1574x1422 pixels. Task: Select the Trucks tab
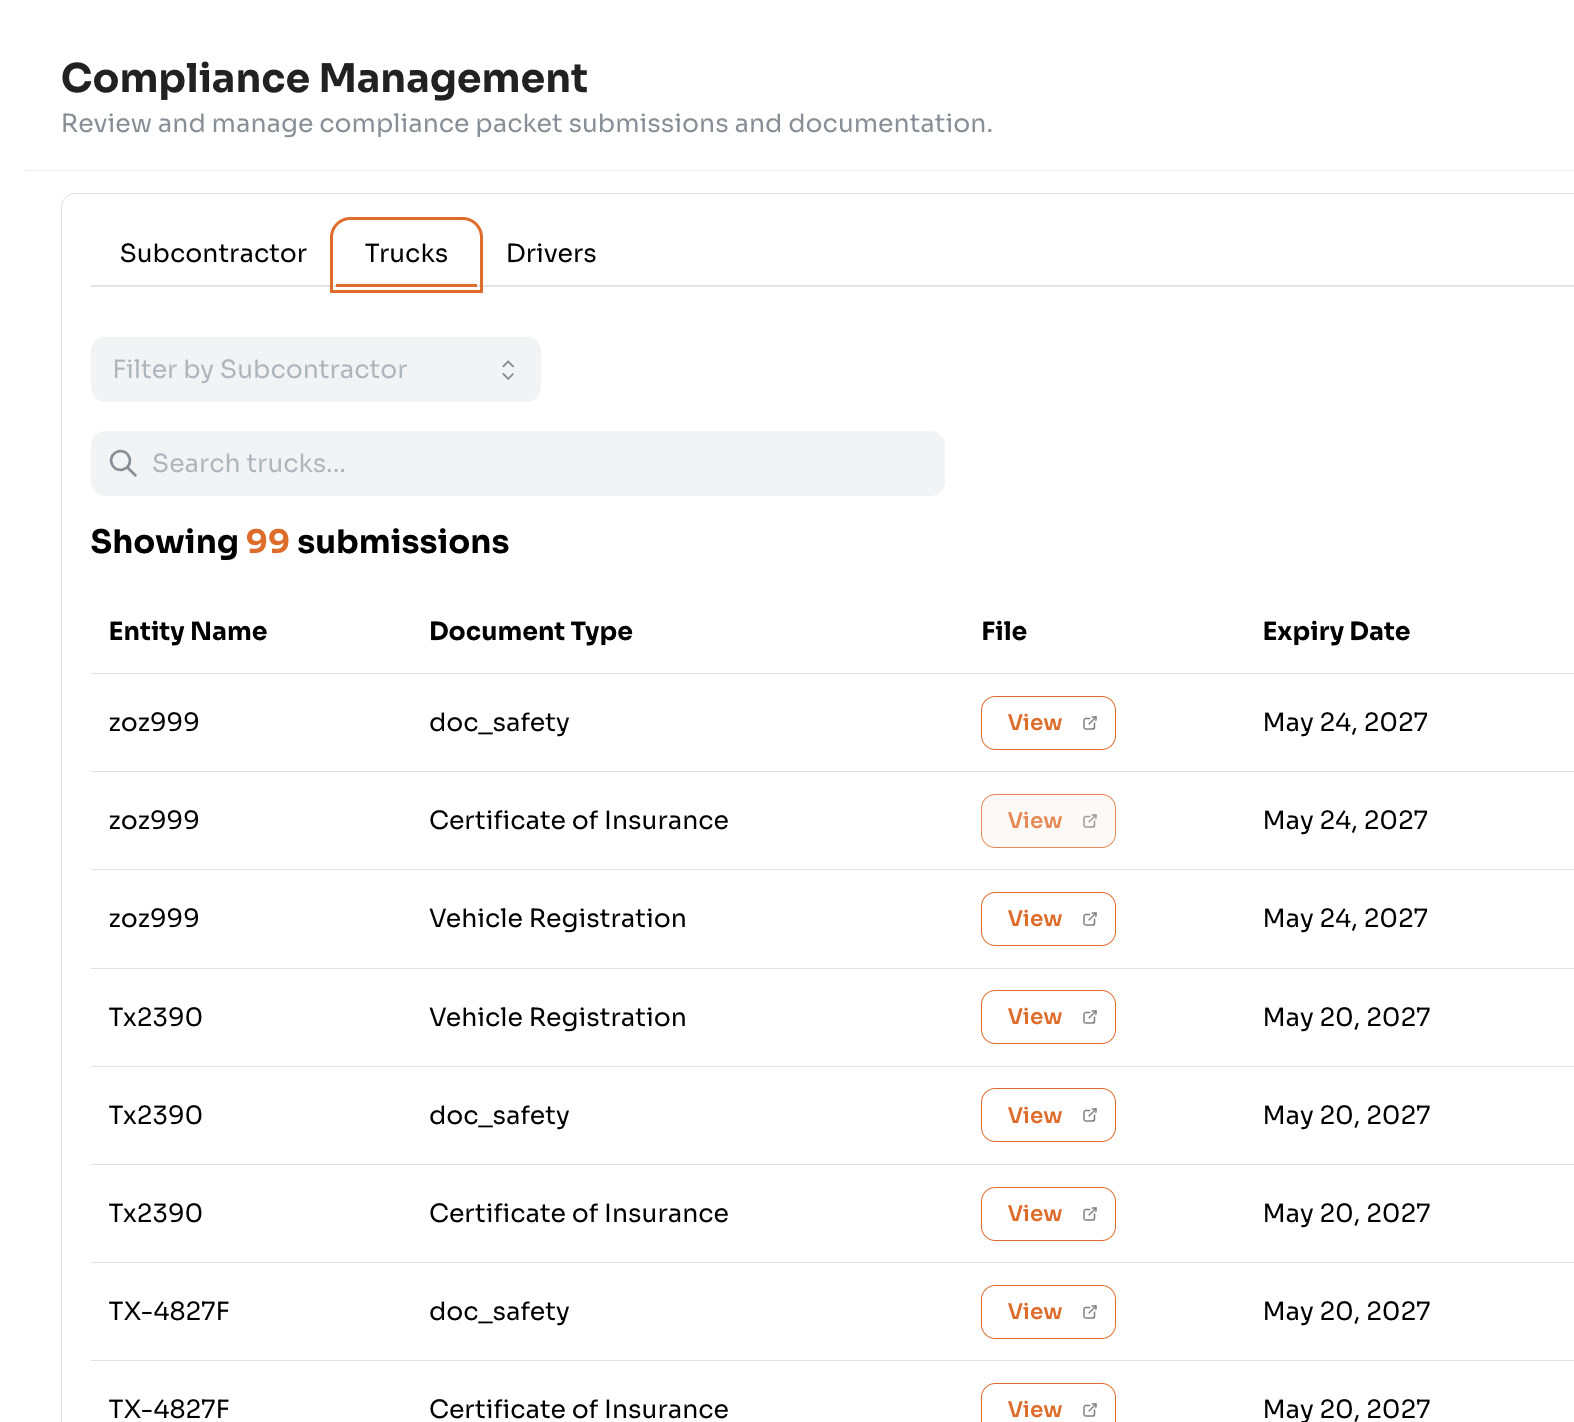(406, 254)
